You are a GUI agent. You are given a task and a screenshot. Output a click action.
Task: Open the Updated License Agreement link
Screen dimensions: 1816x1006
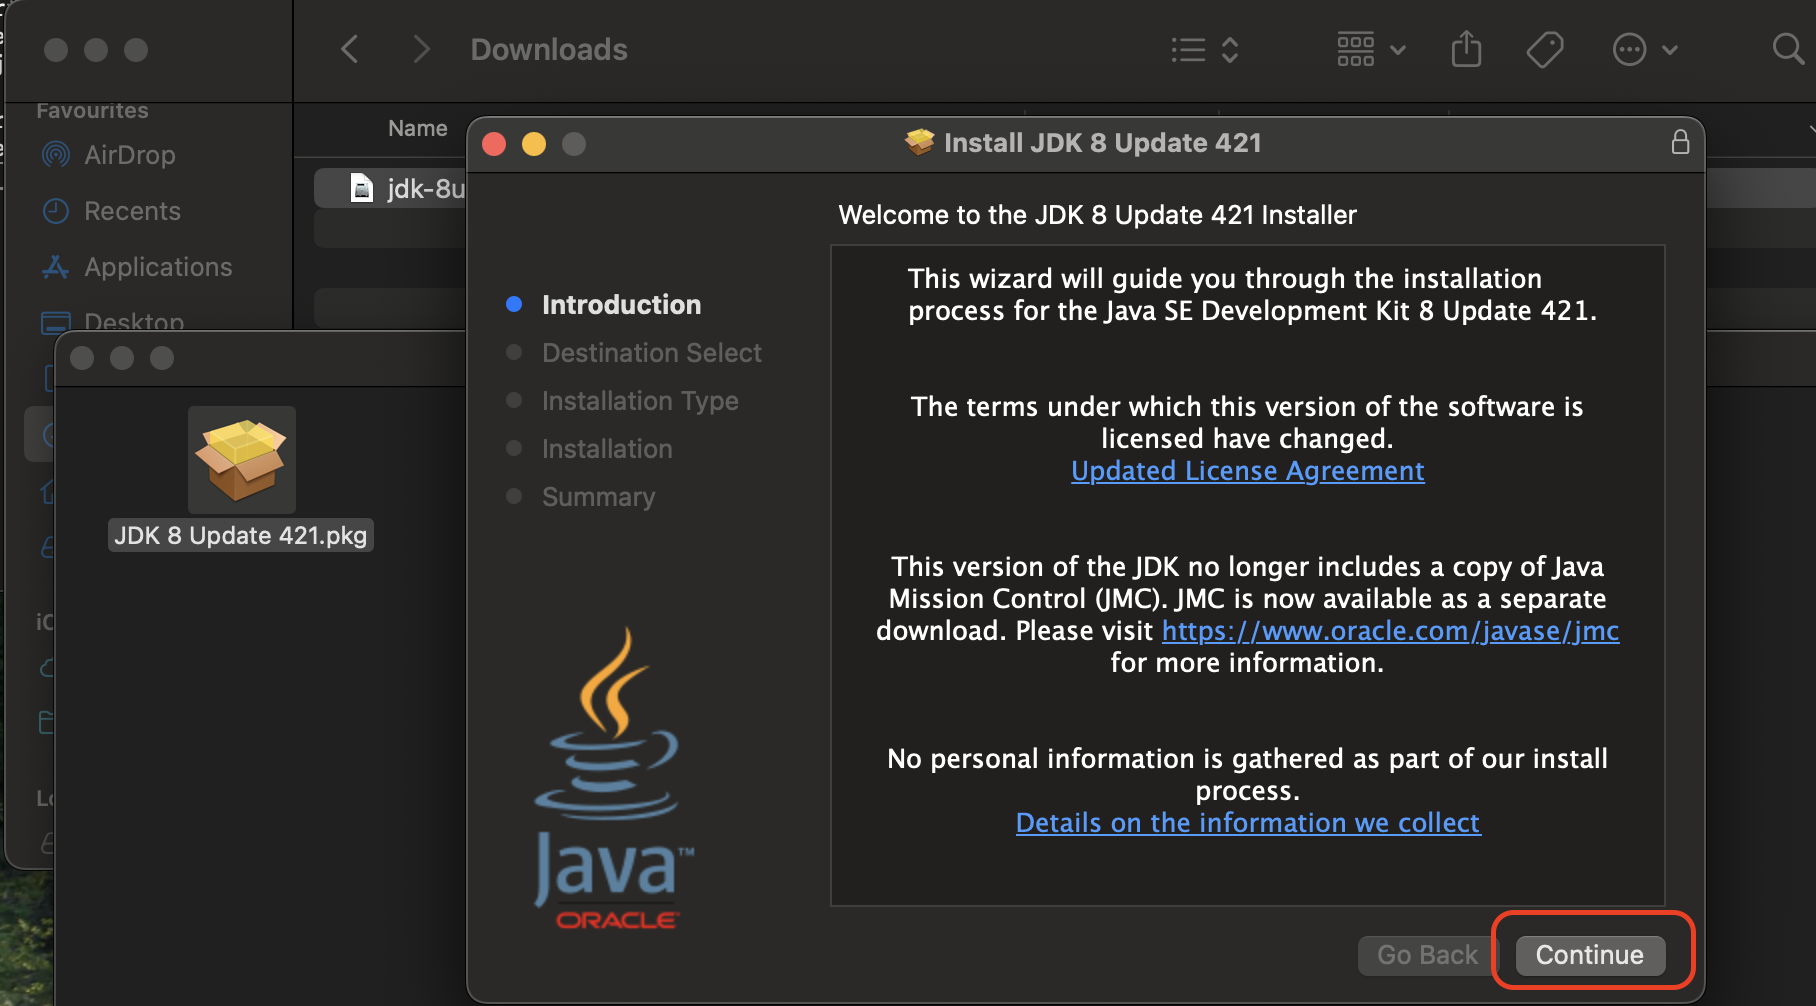1247,471
